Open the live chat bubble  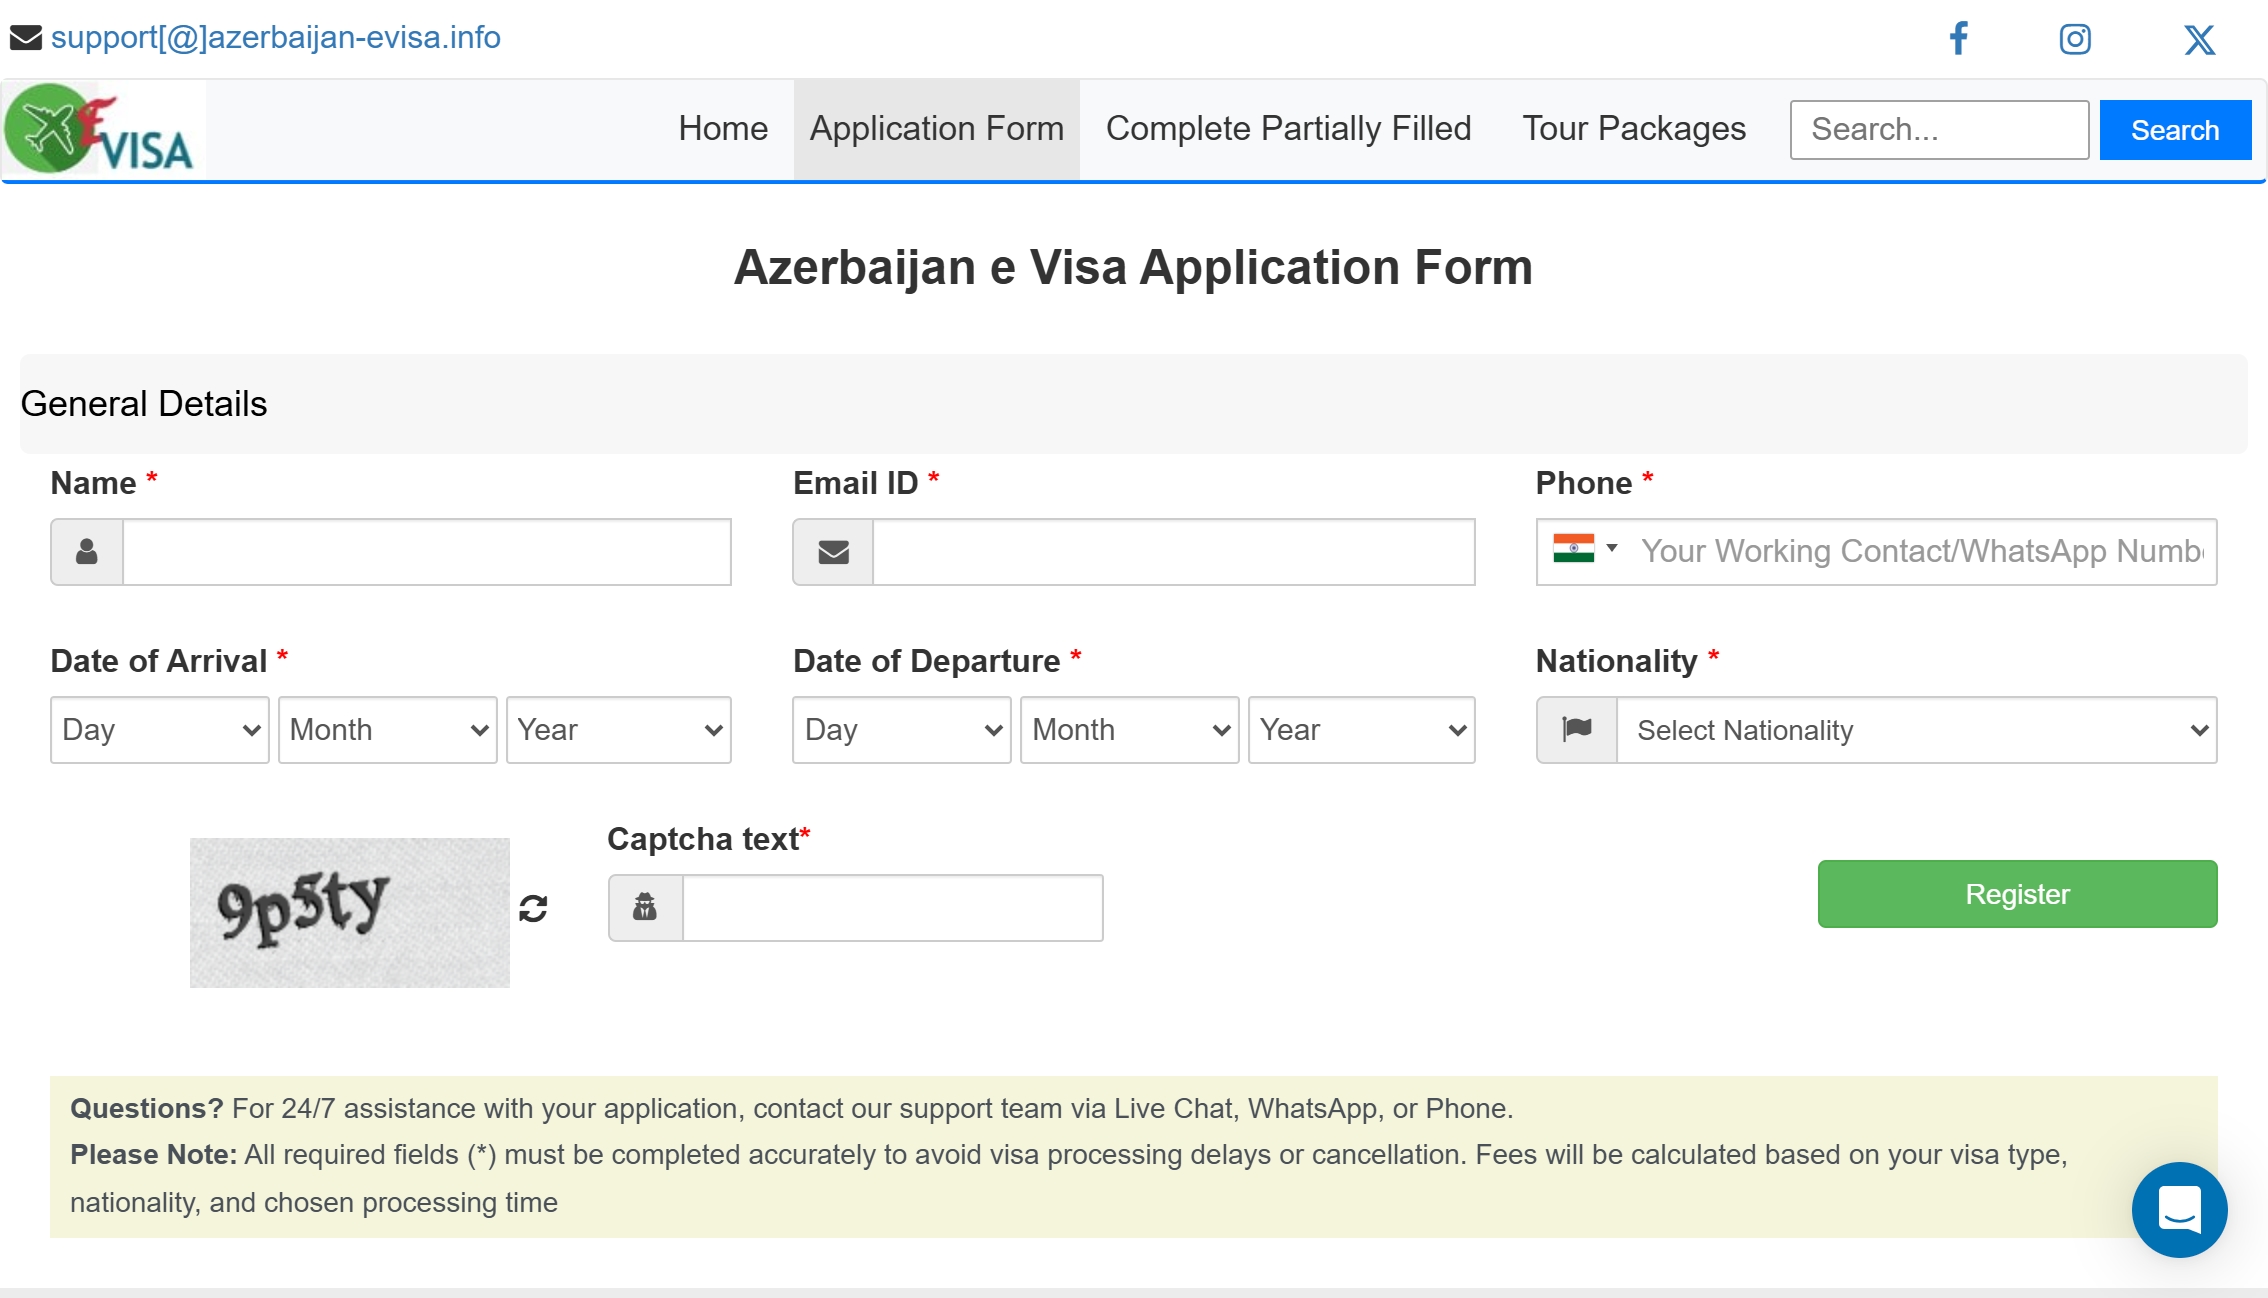[2179, 1209]
